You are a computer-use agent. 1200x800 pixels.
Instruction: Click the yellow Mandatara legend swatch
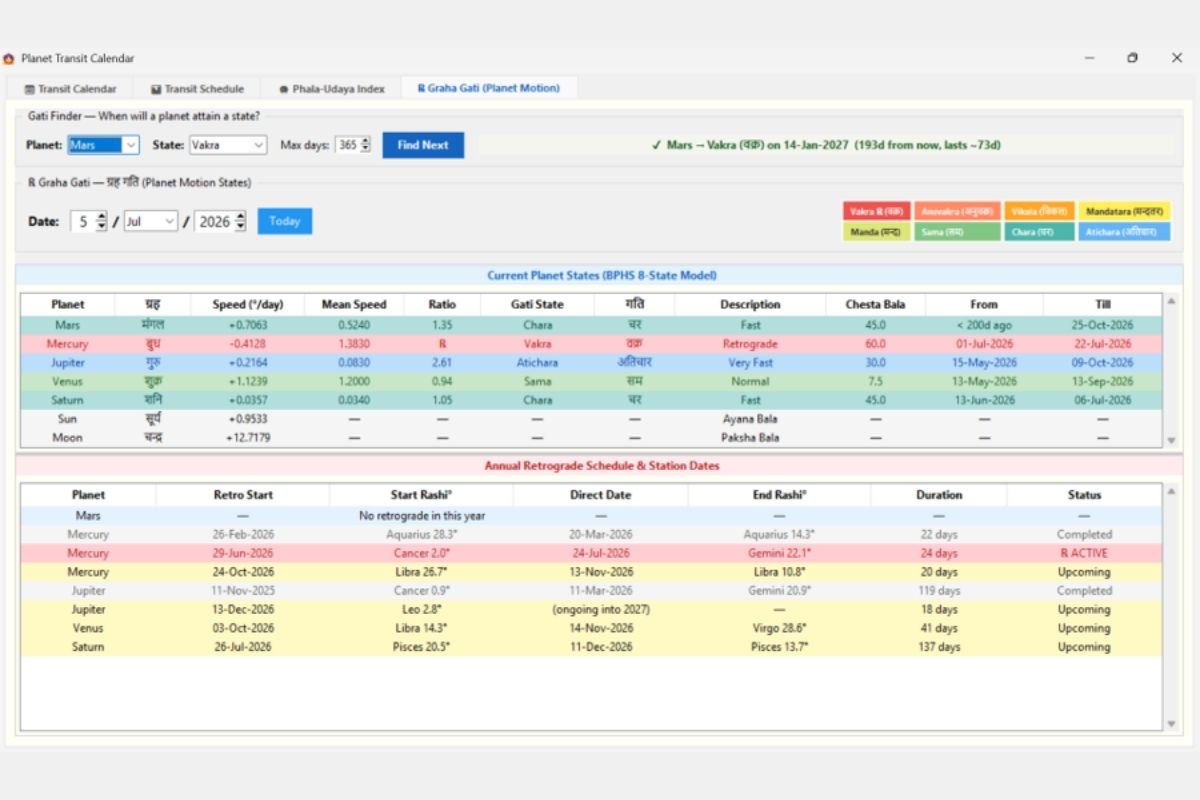coord(1124,212)
